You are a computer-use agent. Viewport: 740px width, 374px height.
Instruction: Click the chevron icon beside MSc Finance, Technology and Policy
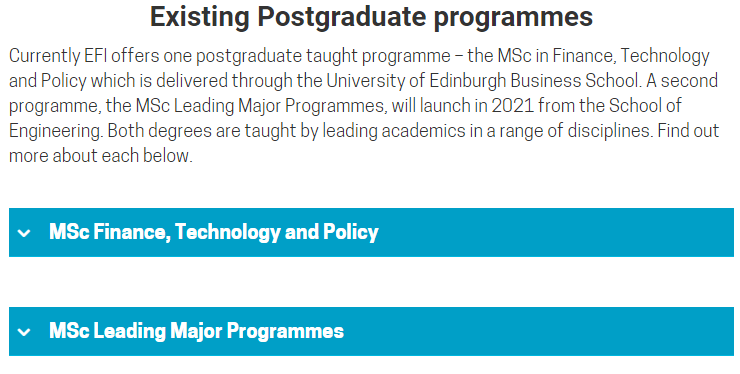click(x=24, y=233)
